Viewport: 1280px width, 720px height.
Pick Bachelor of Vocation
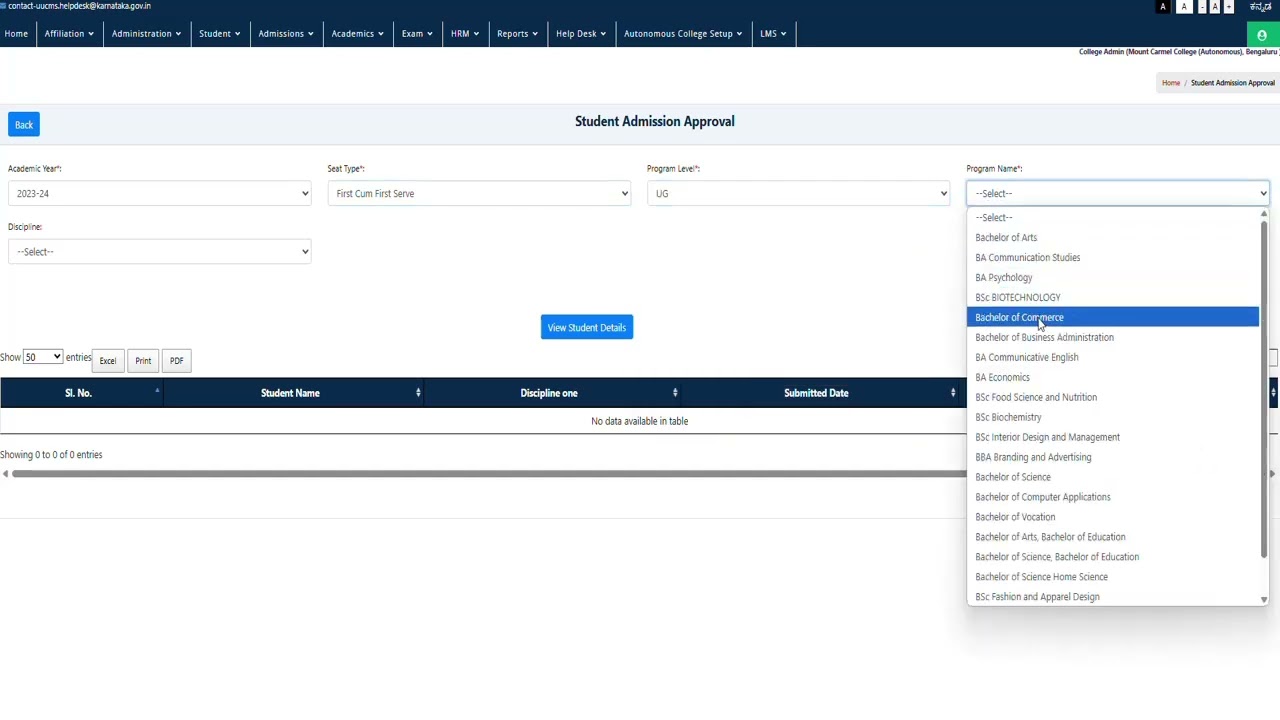(x=1113, y=518)
